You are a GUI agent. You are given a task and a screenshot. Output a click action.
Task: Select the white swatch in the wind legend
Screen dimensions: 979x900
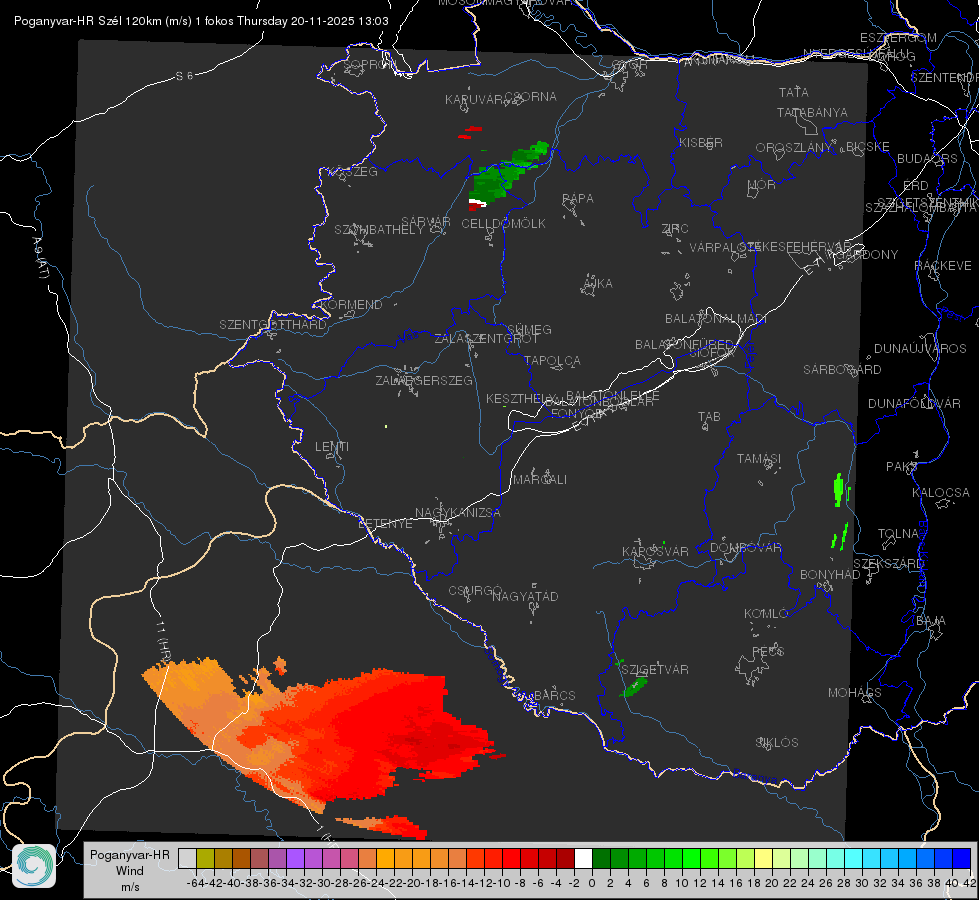click(x=583, y=859)
